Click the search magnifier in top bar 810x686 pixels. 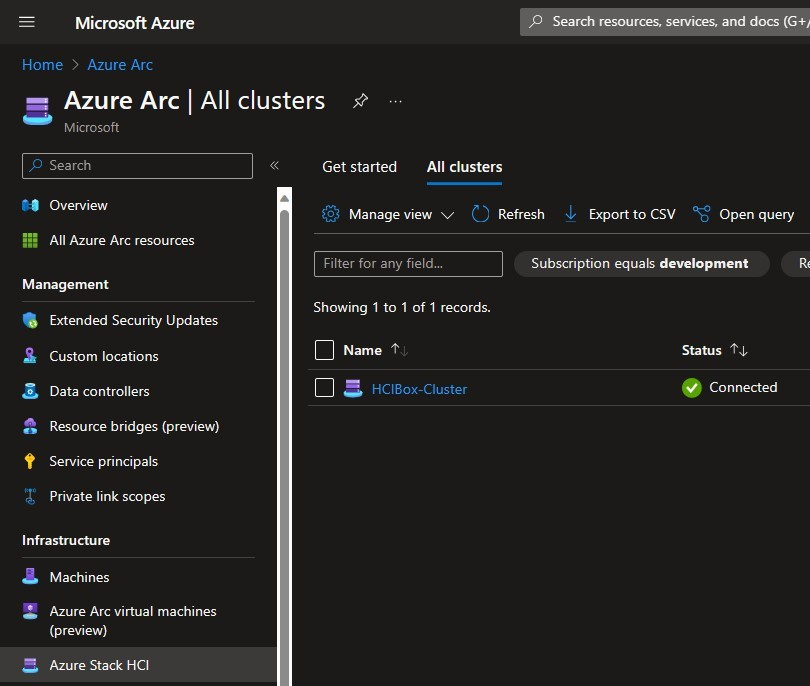pos(536,21)
